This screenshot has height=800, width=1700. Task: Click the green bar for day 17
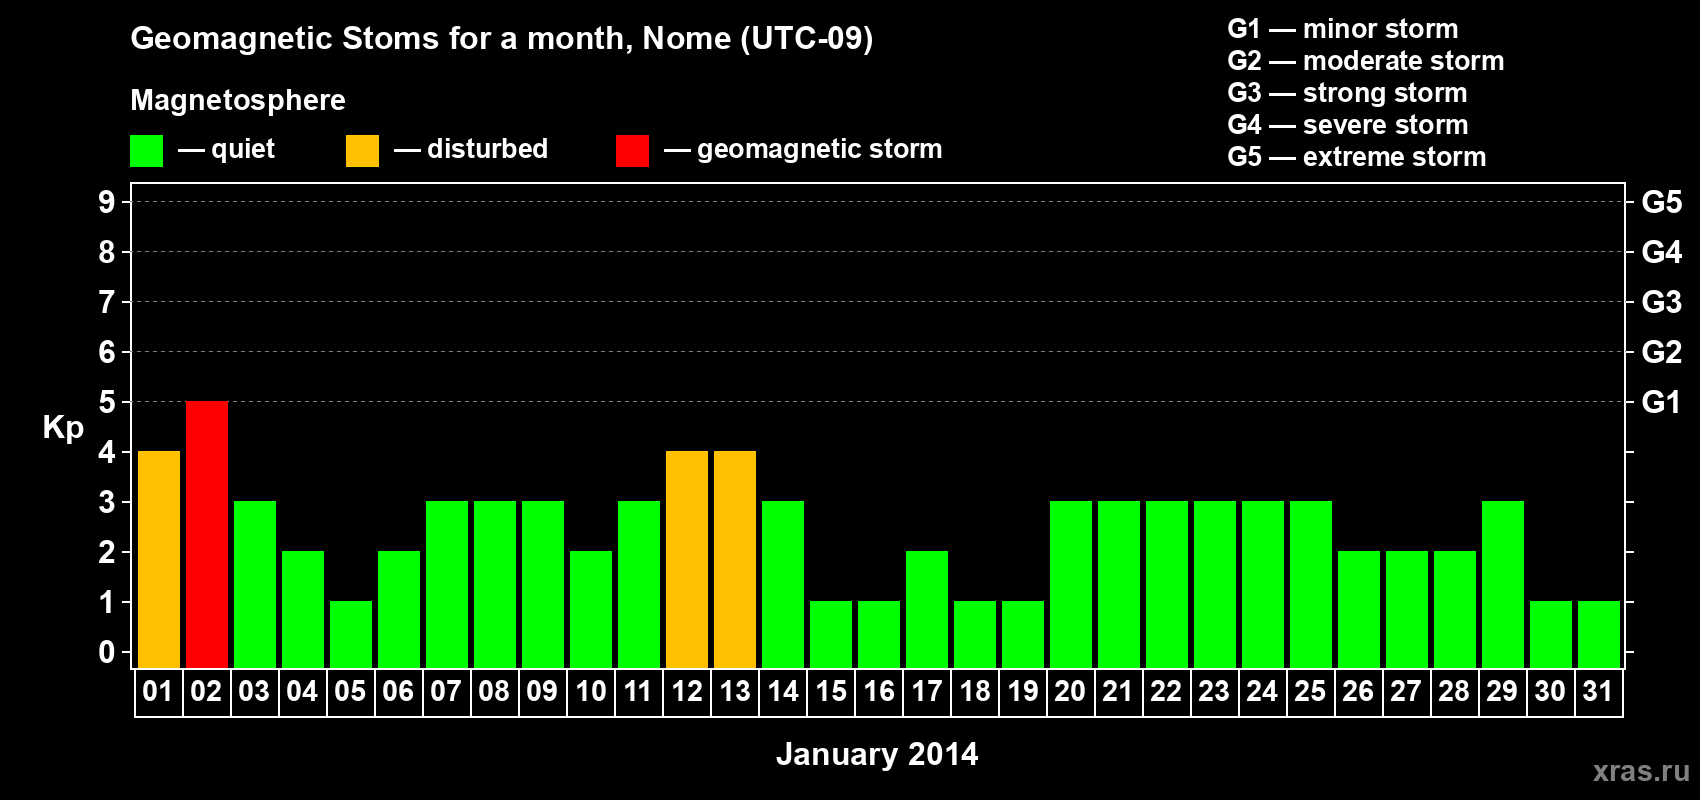pos(927,610)
